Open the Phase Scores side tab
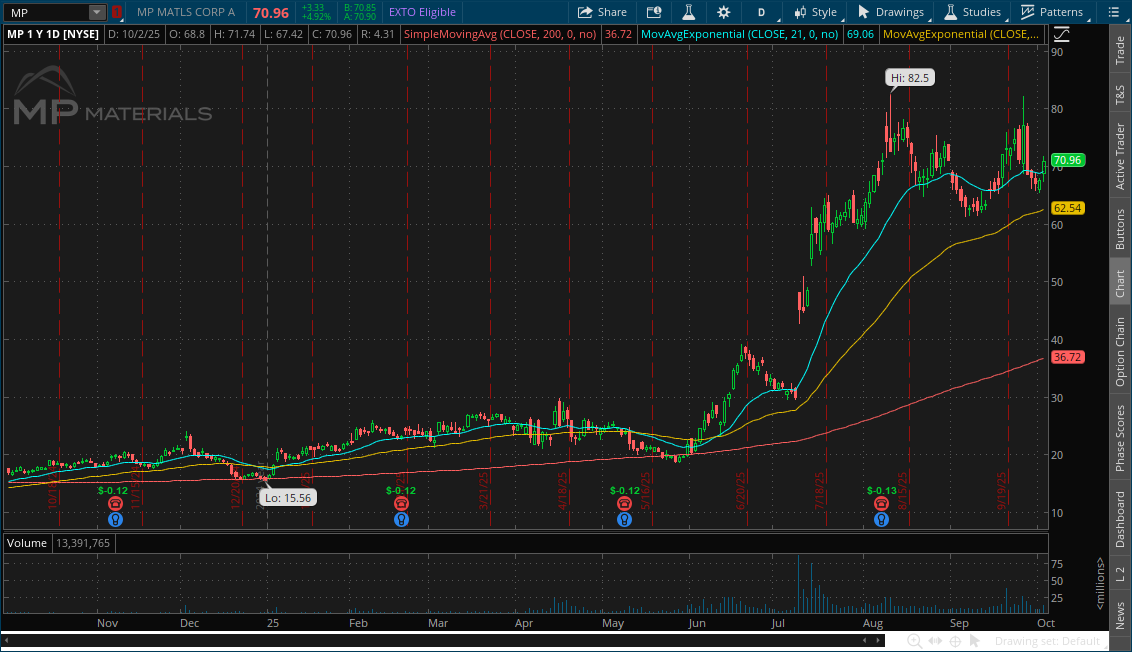 coord(1120,438)
